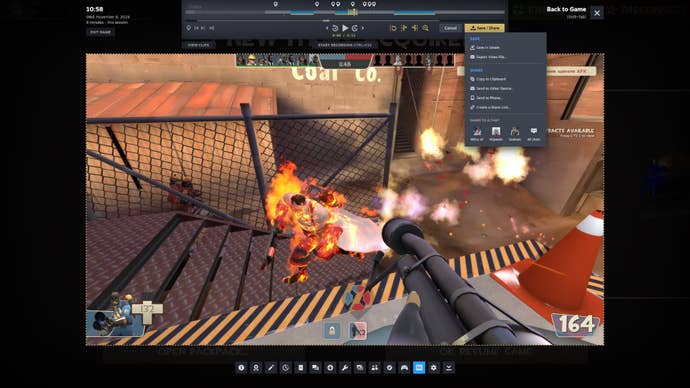Open the clock timer icon in bottom toolbar
This screenshot has width=690, height=388.
coord(286,367)
